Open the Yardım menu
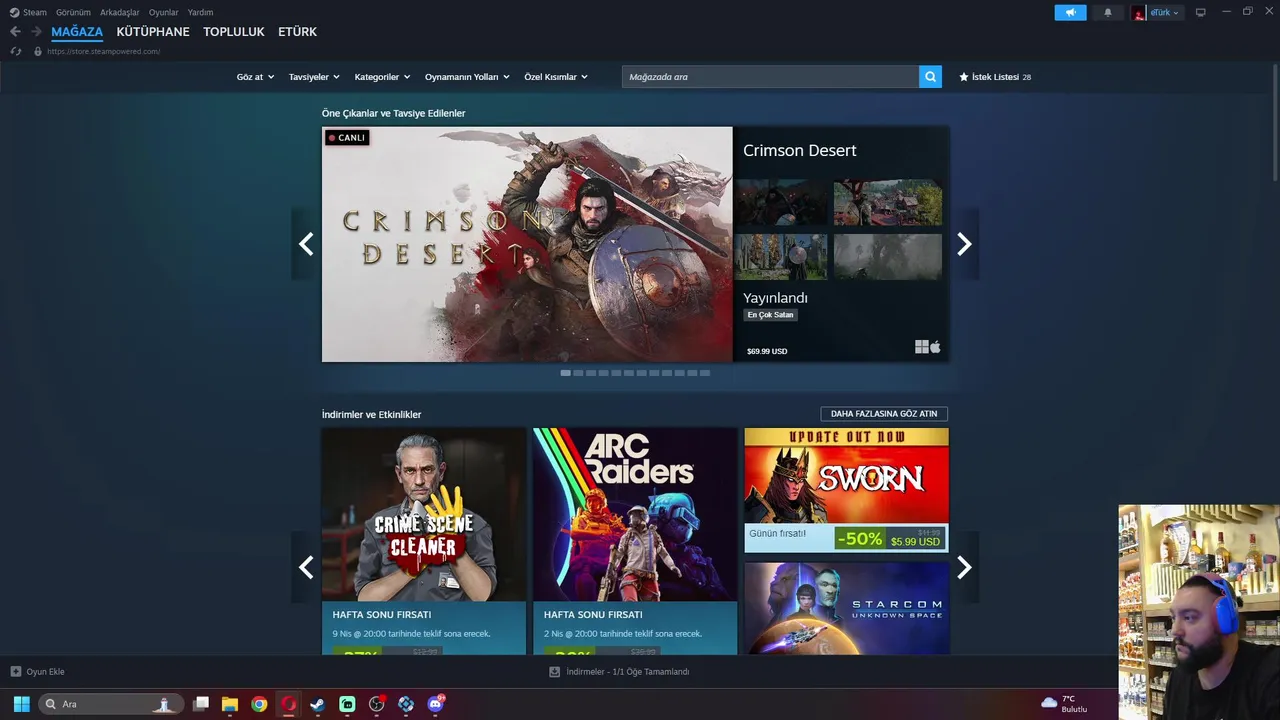This screenshot has width=1280, height=720. click(200, 12)
